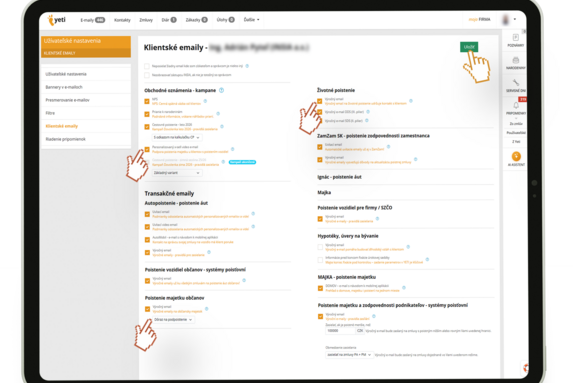Viewport: 573px width, 383px height.
Task: Click info icon beside Cestovné poistenie leto
Action: (222, 126)
